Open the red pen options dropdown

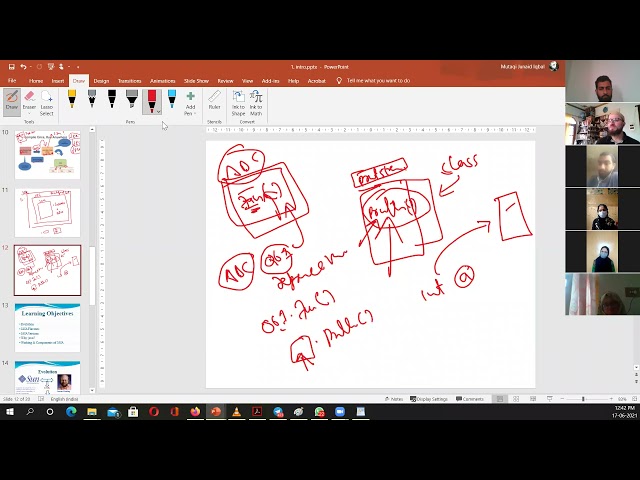pyautogui.click(x=158, y=111)
